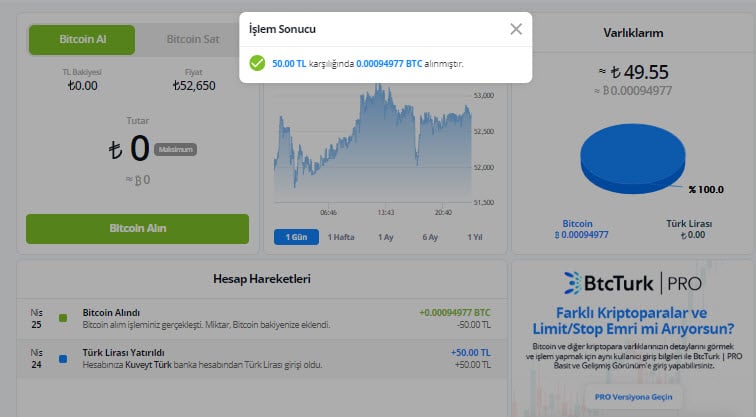The image size is (756, 417).
Task: Switch to the Bitcoin Al tab
Action: point(82,40)
